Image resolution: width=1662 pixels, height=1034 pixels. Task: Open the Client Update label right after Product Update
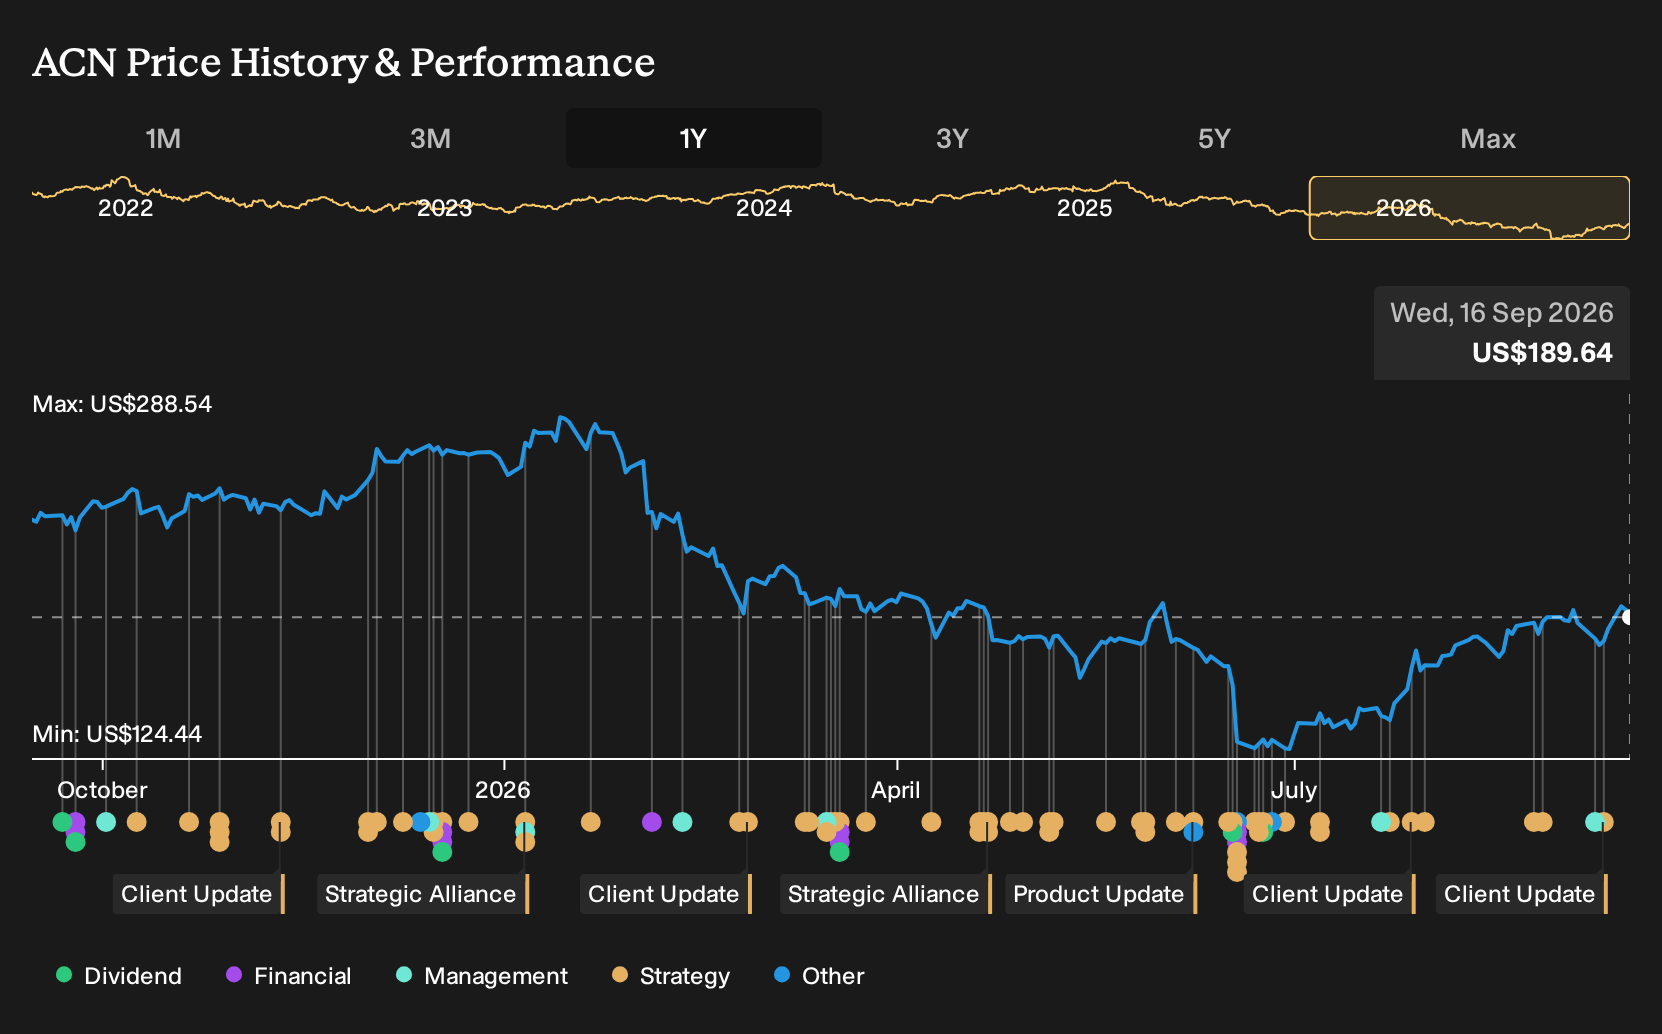(1329, 894)
